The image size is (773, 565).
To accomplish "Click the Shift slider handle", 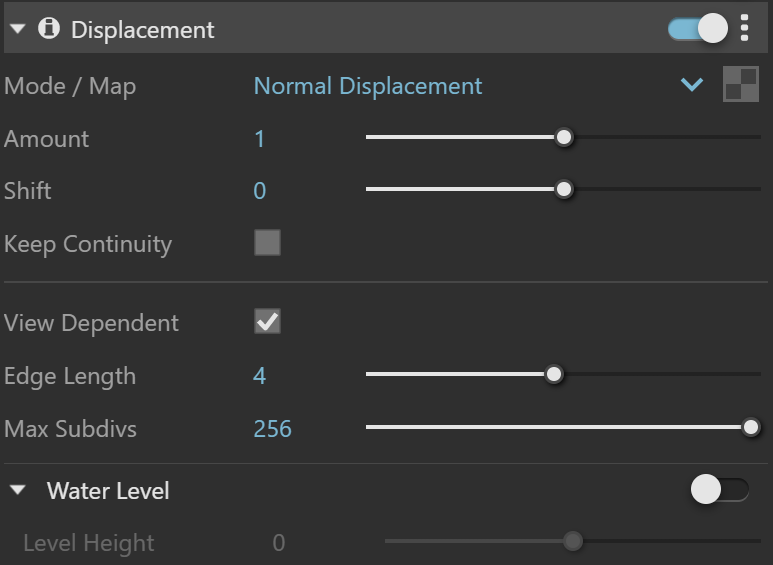I will click(x=563, y=189).
